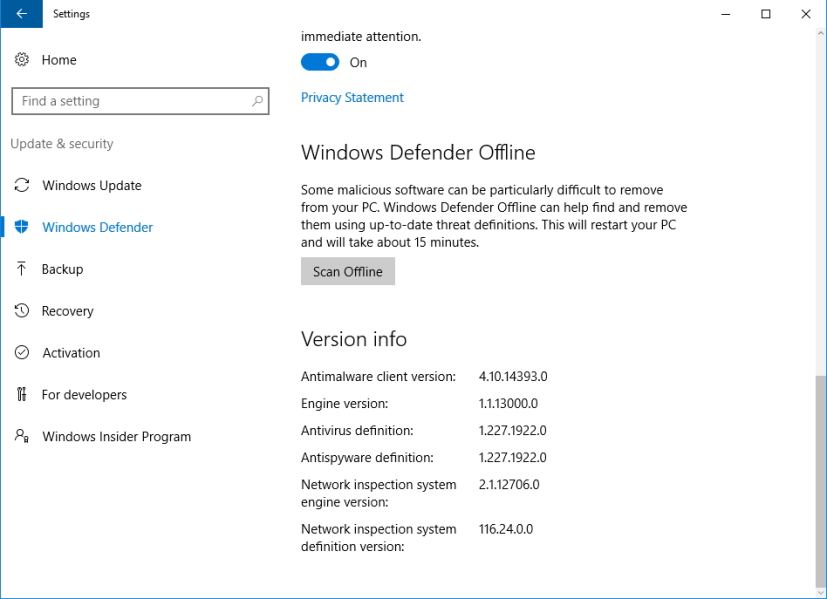
Task: Click the Windows Insider Program person icon
Action: click(22, 436)
